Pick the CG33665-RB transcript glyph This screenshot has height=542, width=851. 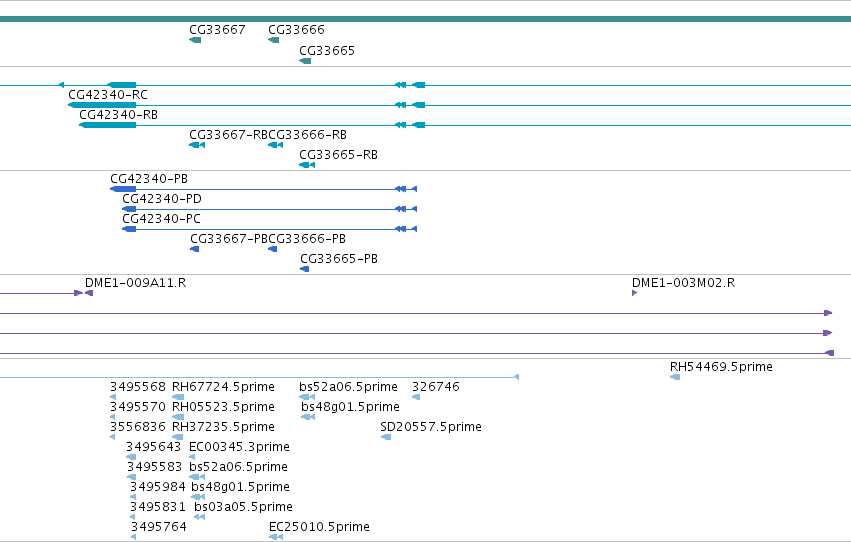tap(307, 165)
